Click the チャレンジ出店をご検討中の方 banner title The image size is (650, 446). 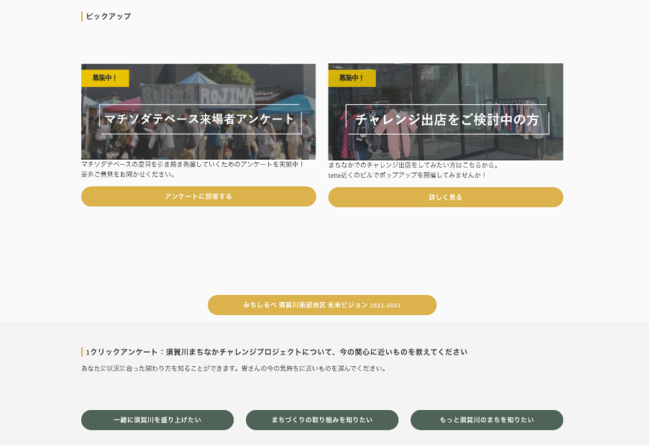(446, 120)
